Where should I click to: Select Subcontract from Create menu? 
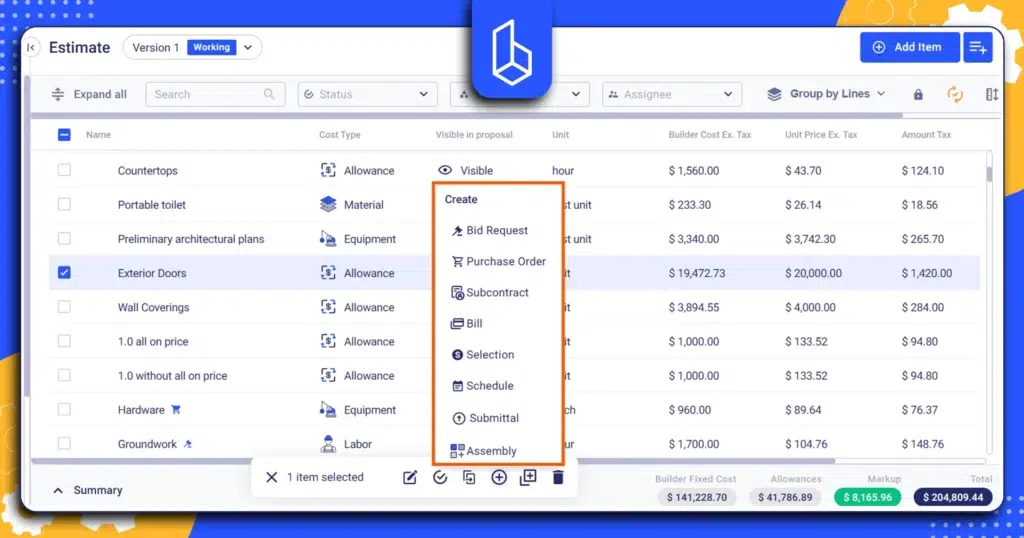(x=490, y=293)
